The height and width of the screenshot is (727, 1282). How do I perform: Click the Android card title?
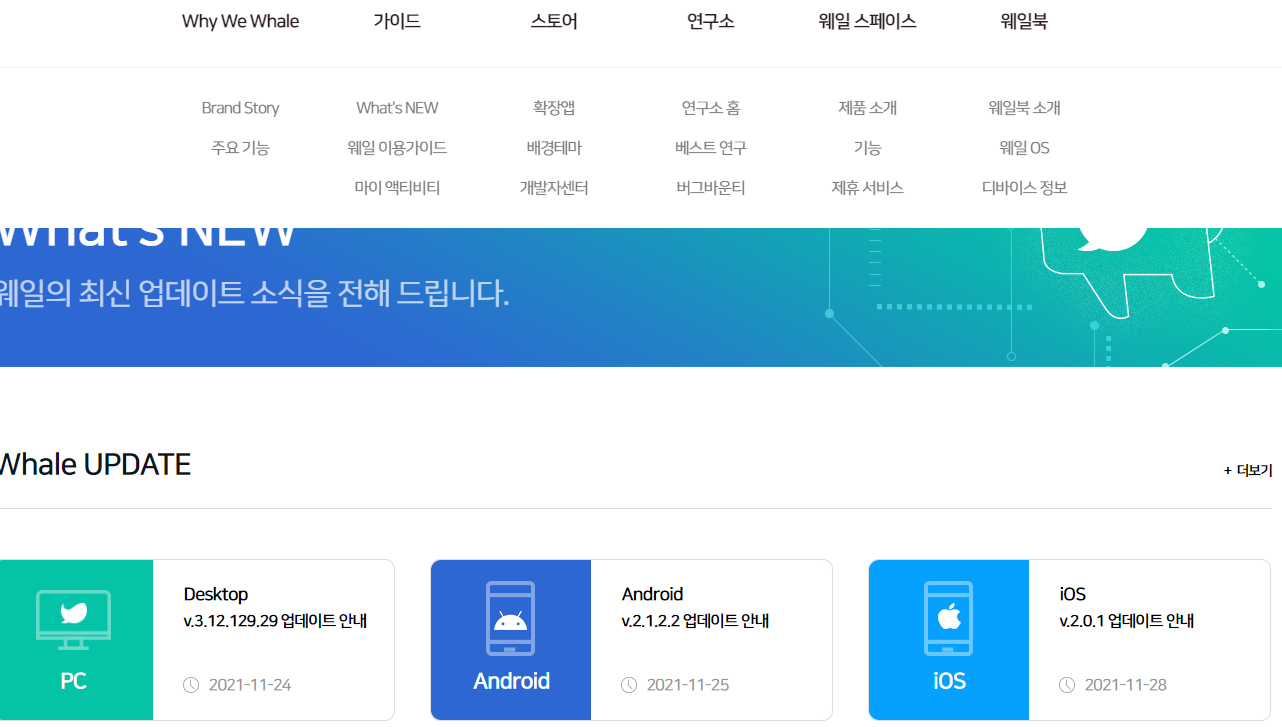click(652, 594)
